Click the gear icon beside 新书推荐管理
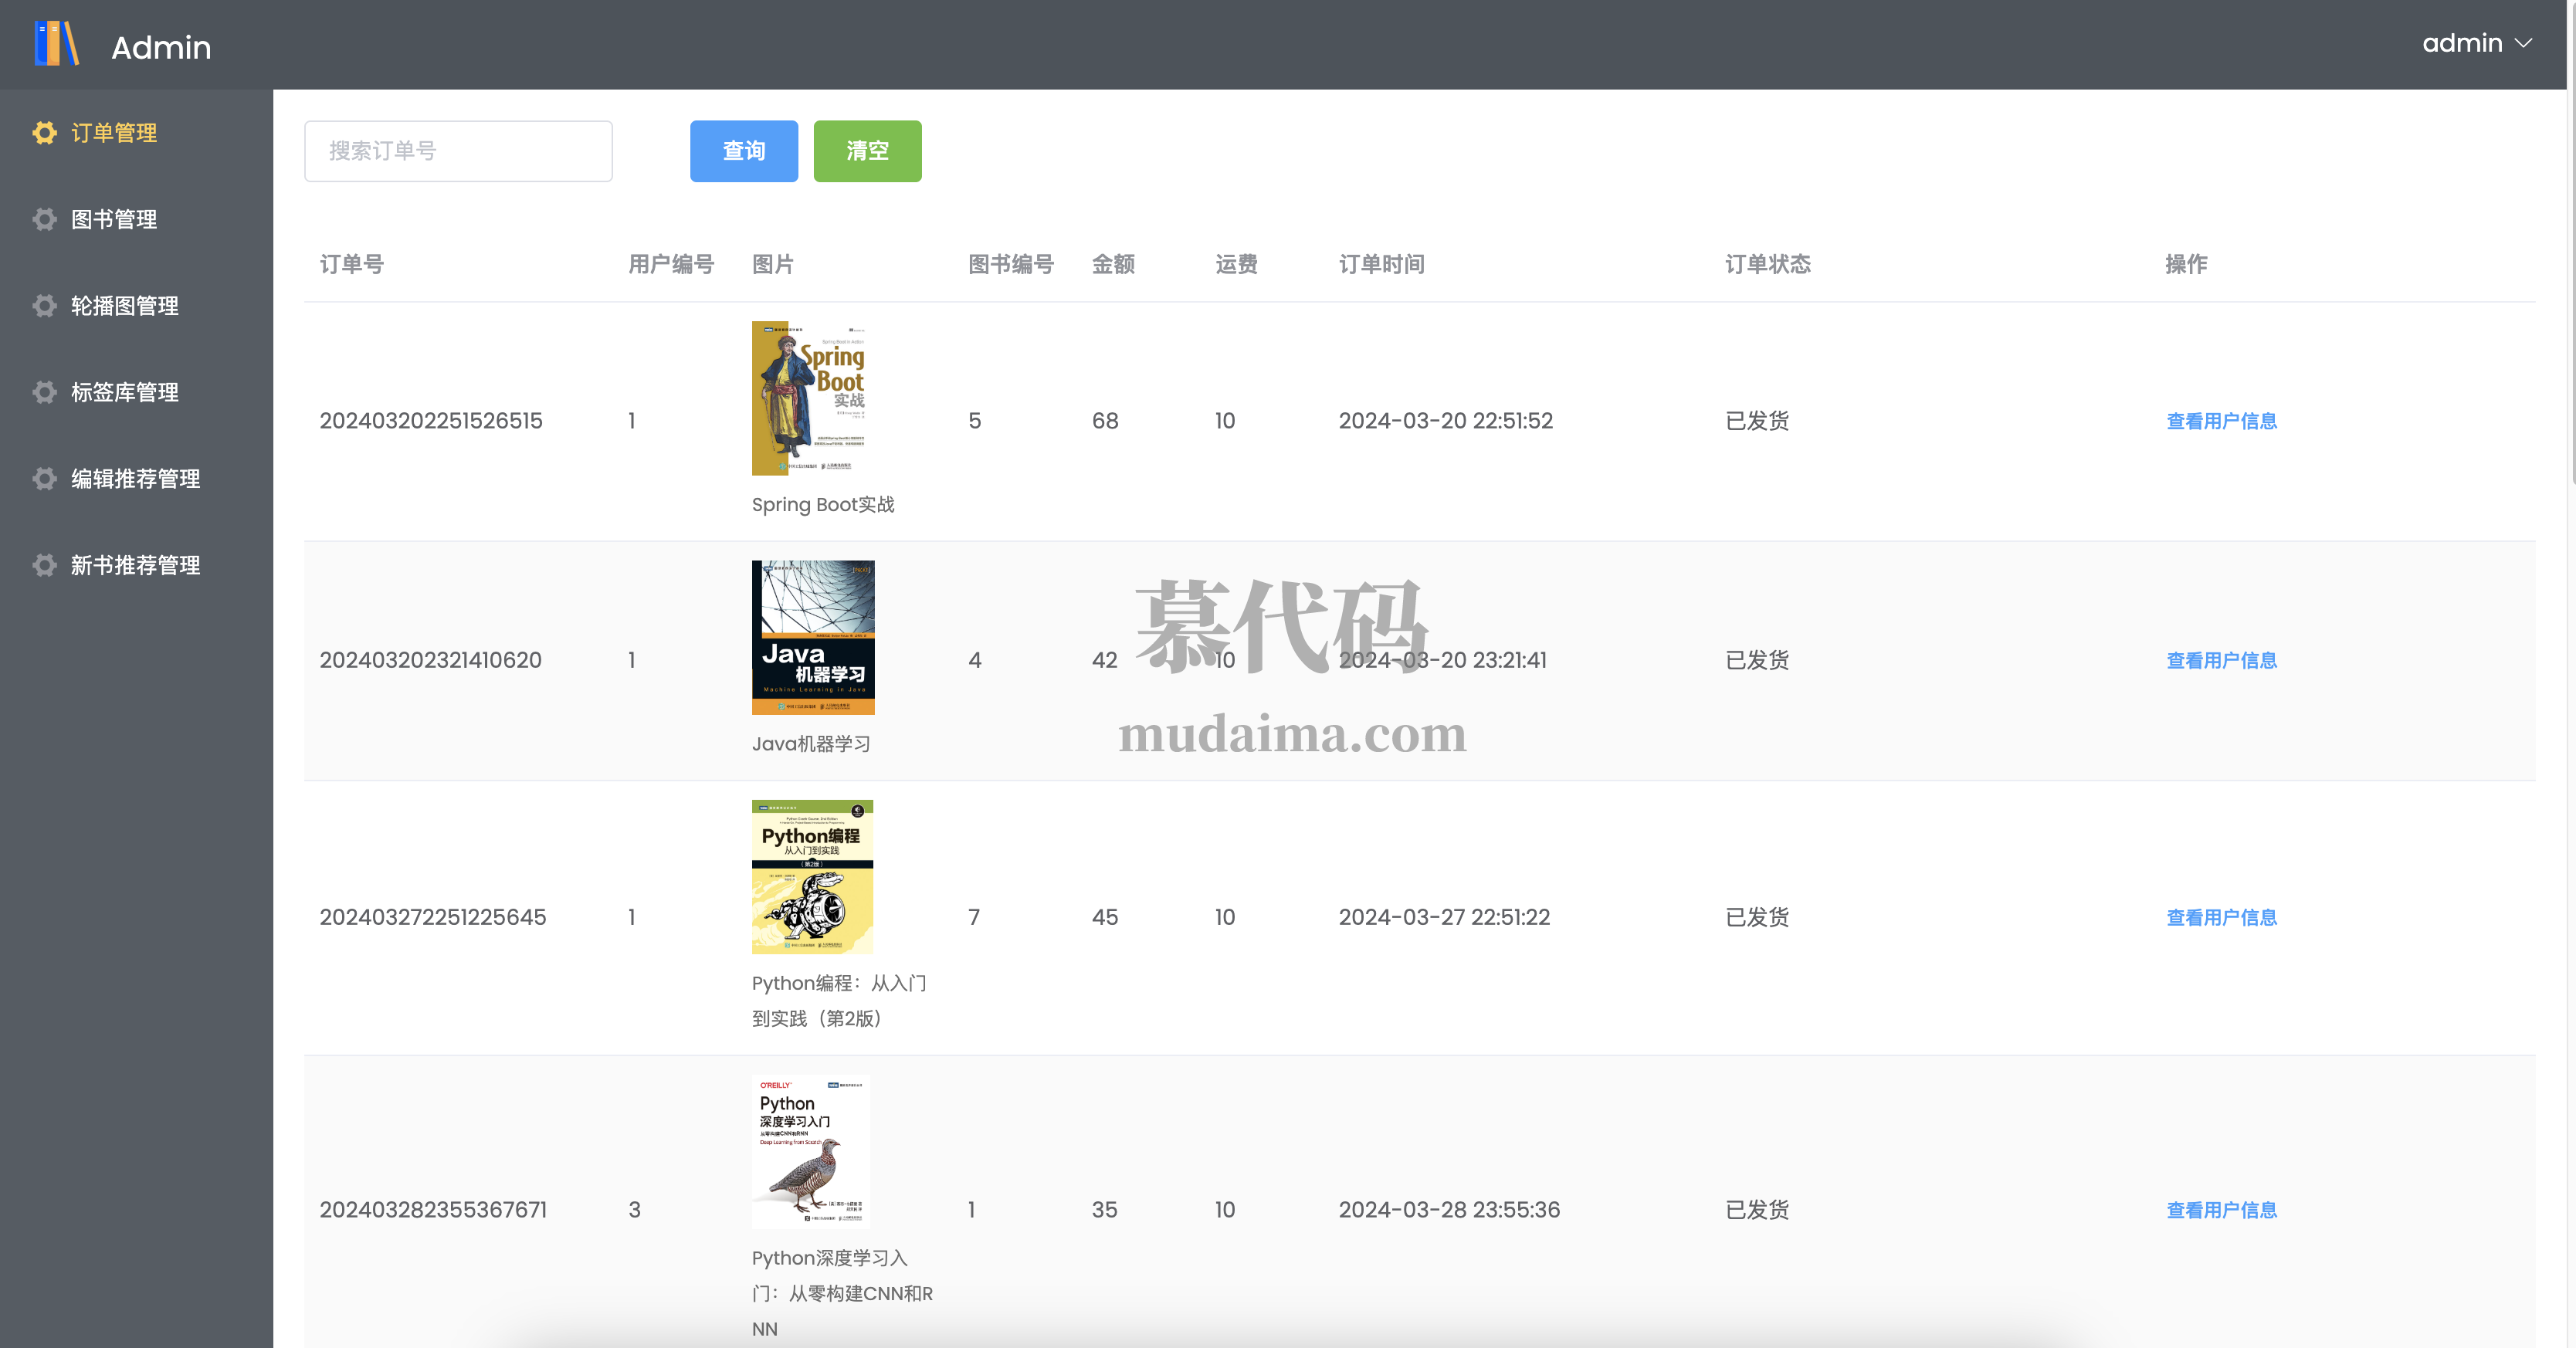Viewport: 2576px width, 1348px height. point(44,565)
